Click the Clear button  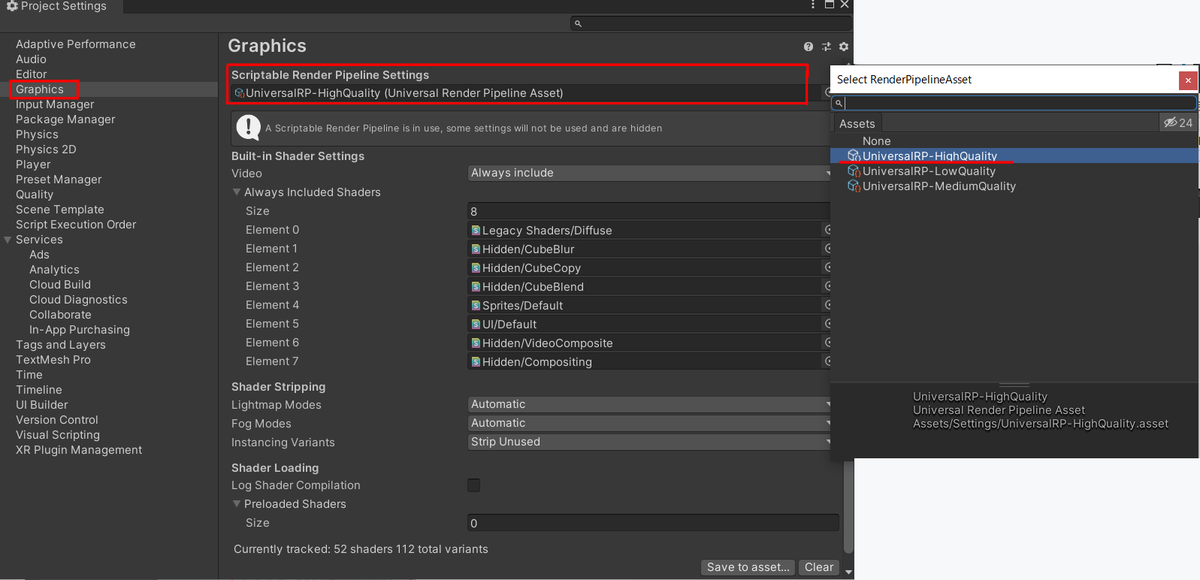coord(819,567)
